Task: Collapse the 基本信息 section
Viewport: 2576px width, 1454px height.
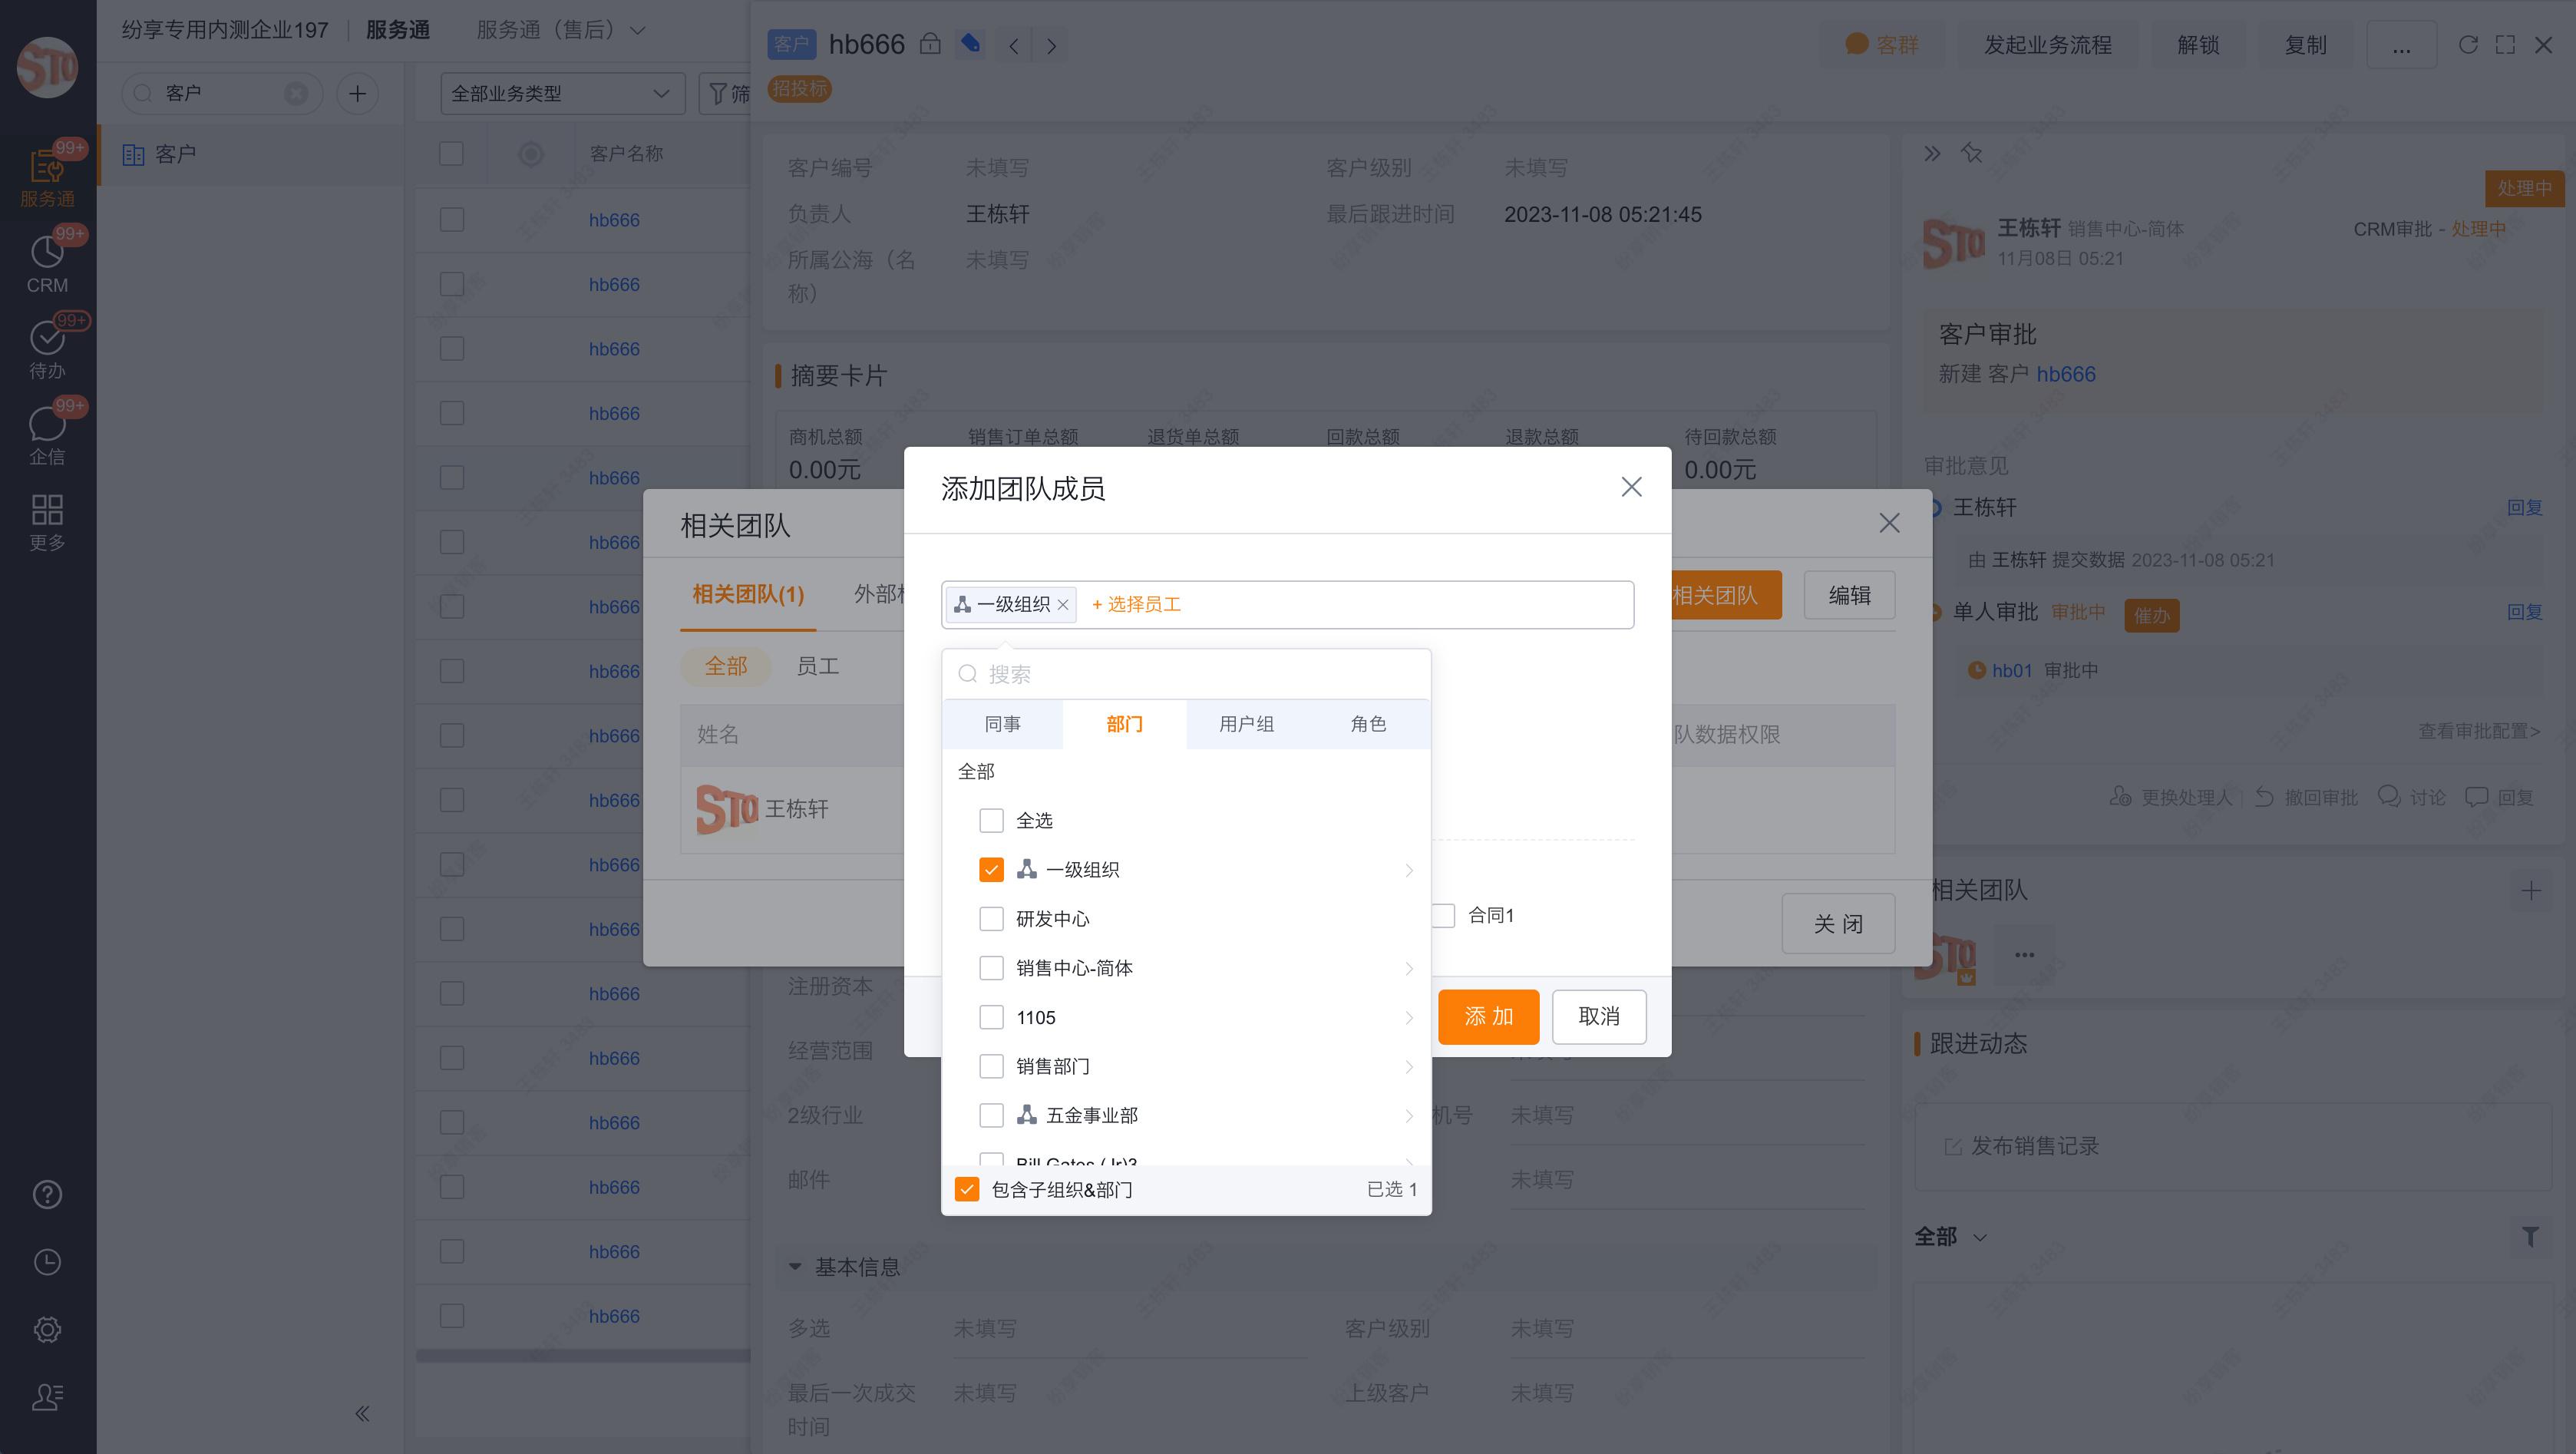Action: [795, 1266]
